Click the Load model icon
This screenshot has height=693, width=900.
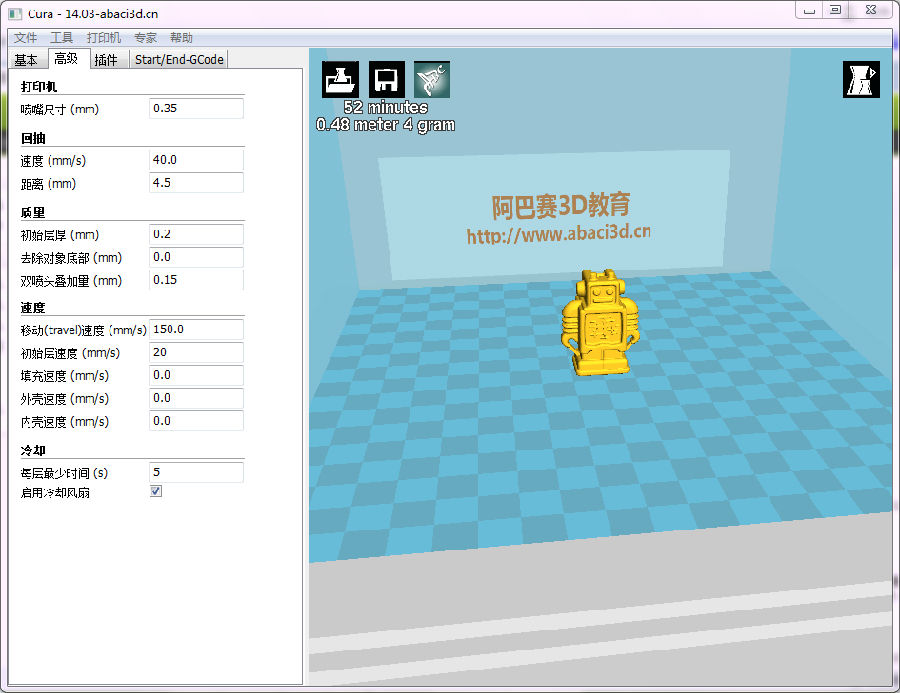(340, 79)
